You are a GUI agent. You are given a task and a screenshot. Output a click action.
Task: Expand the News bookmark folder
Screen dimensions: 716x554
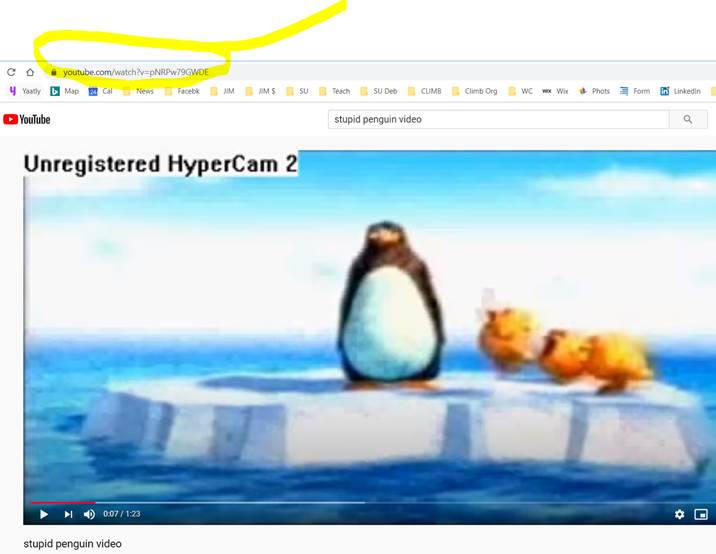pyautogui.click(x=139, y=91)
